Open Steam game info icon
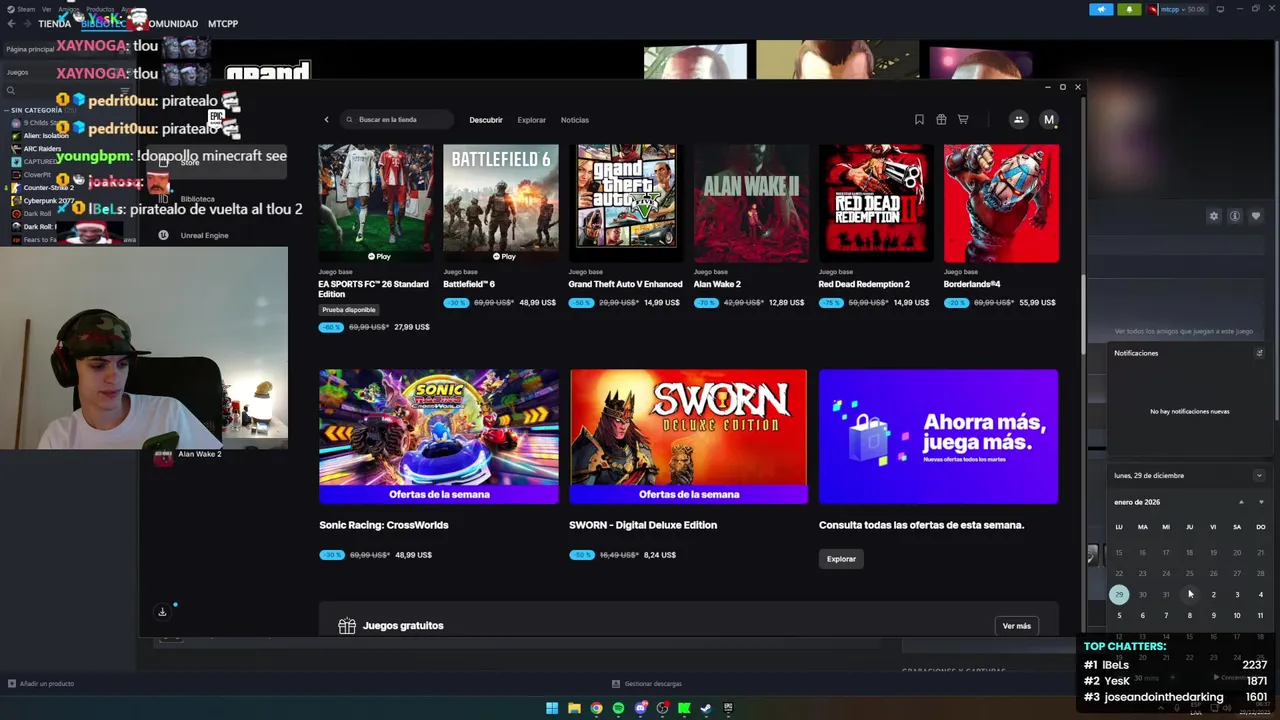The width and height of the screenshot is (1280, 720). [1235, 216]
